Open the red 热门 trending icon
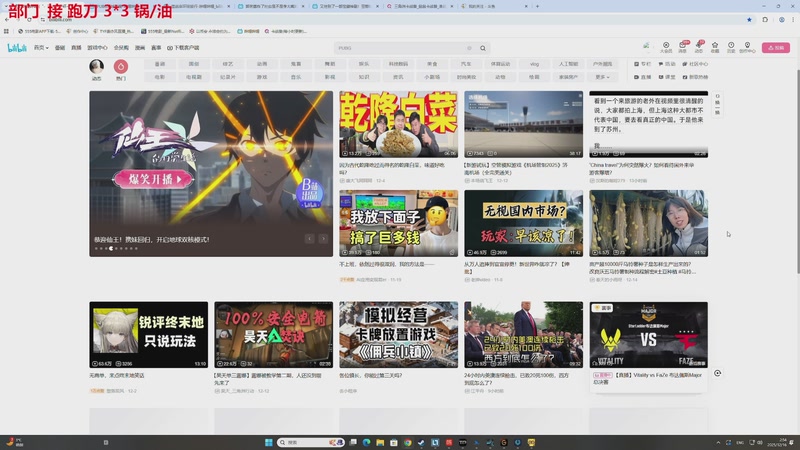The height and width of the screenshot is (450, 800). click(121, 66)
